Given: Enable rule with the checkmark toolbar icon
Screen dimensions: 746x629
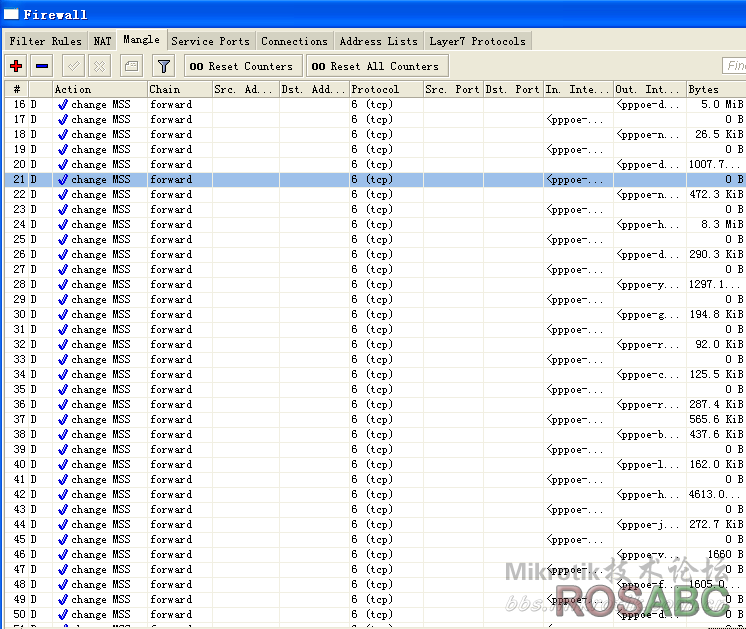Looking at the screenshot, I should coord(73,66).
